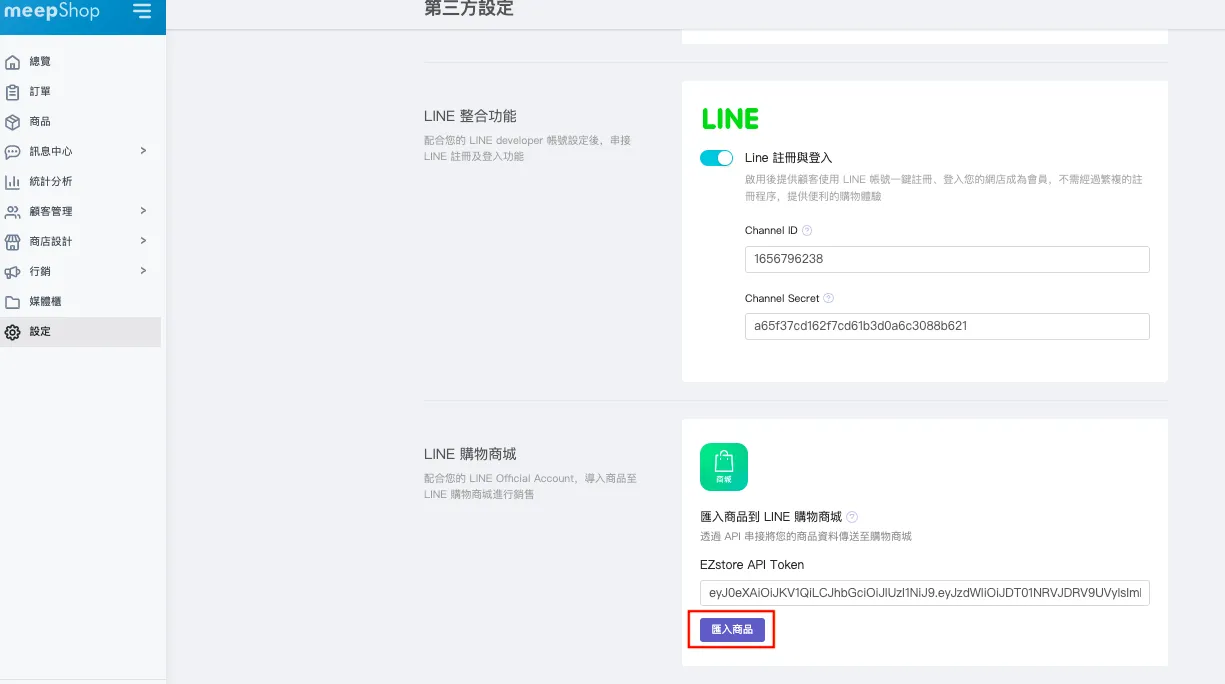This screenshot has width=1225, height=684.
Task: Click the 總覽 home icon
Action: (x=13, y=62)
